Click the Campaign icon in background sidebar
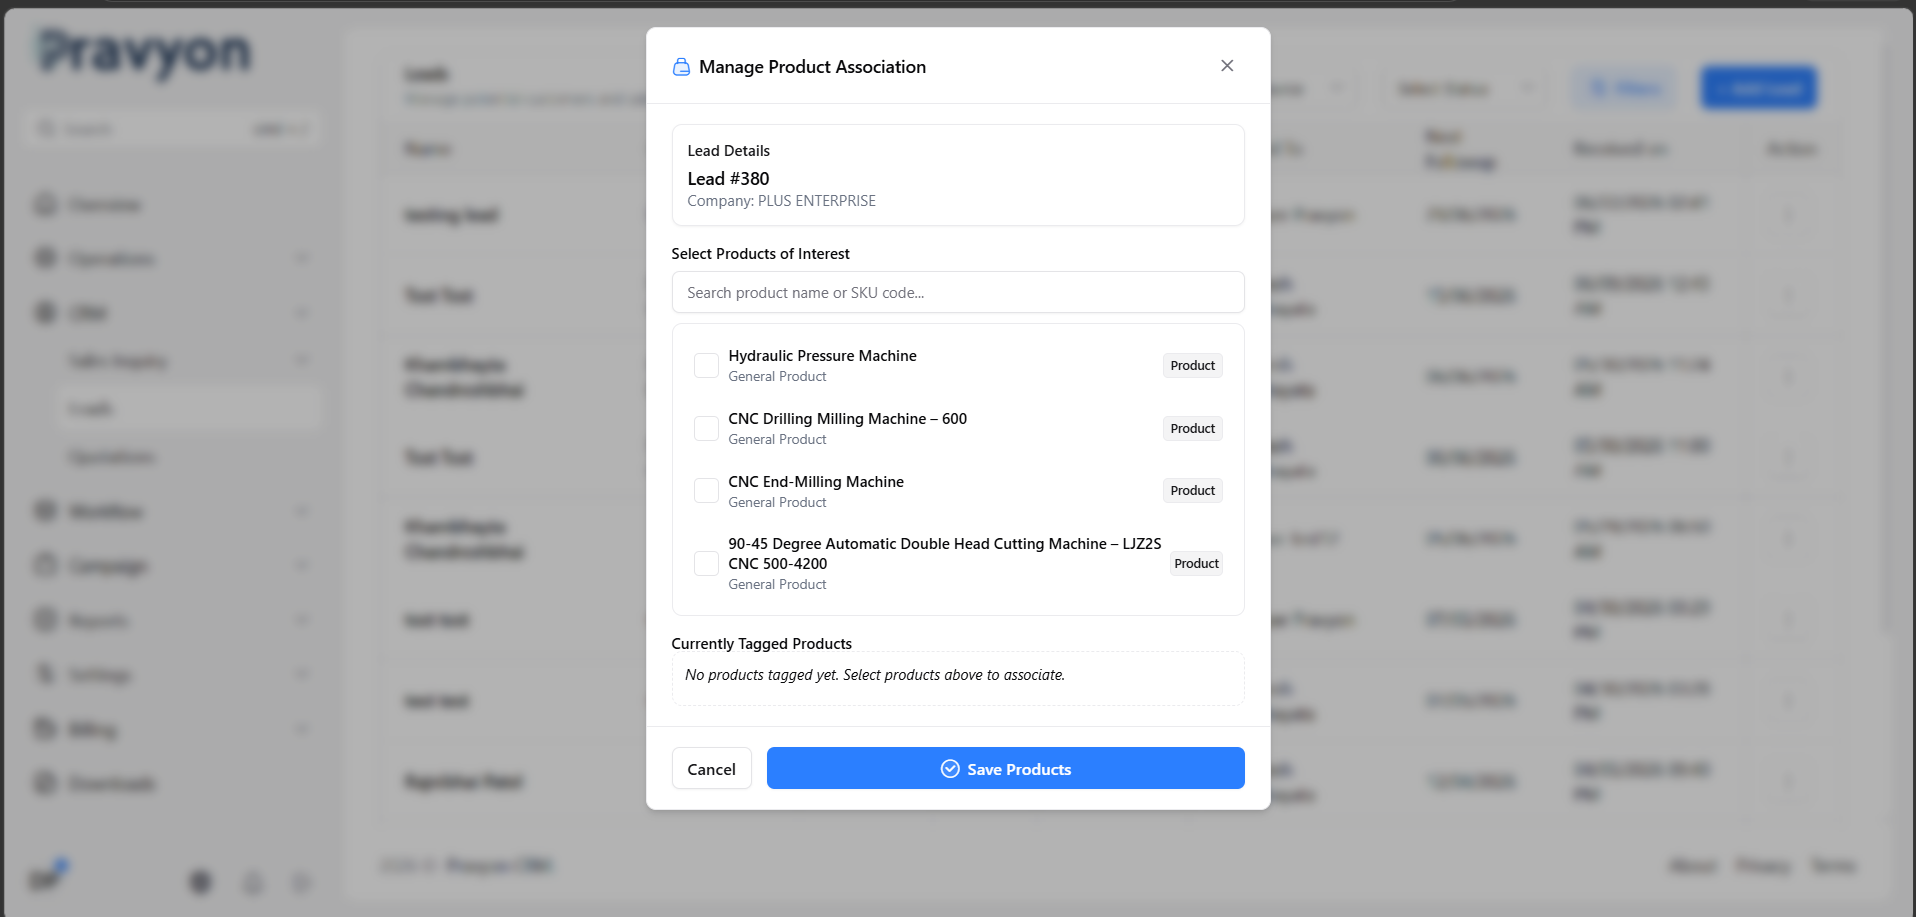The width and height of the screenshot is (1916, 917). click(46, 566)
